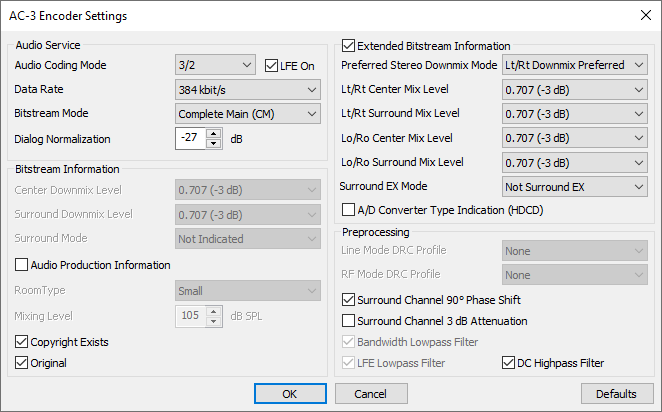This screenshot has width=662, height=412.
Task: Enable Surround Channel 3 dB Attenuation
Action: (348, 321)
